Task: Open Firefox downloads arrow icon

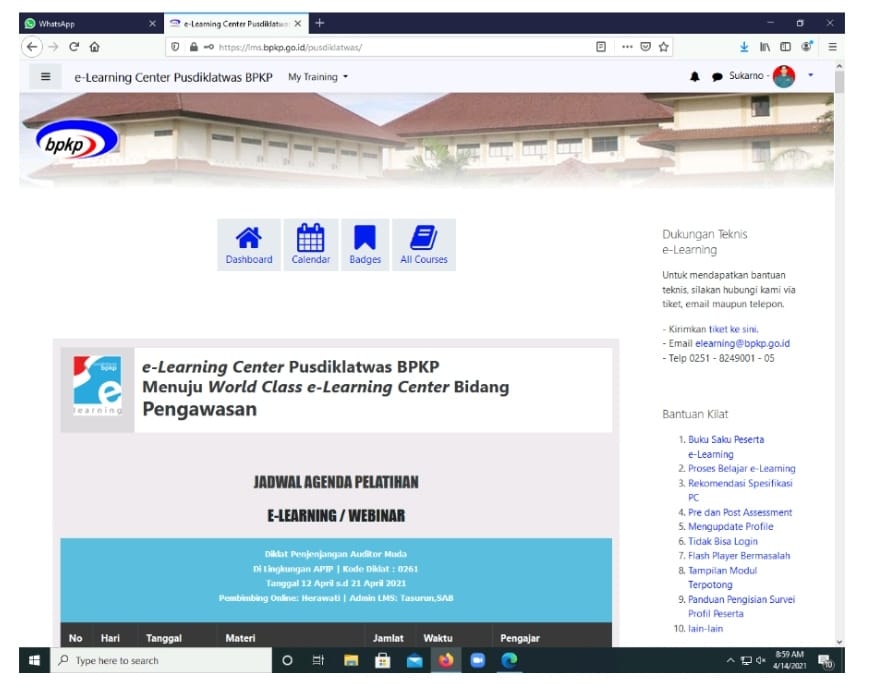Action: click(744, 46)
